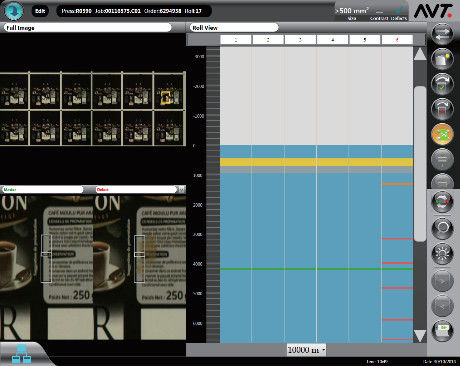Click the plain circle icon in right toolbar

[x=442, y=228]
